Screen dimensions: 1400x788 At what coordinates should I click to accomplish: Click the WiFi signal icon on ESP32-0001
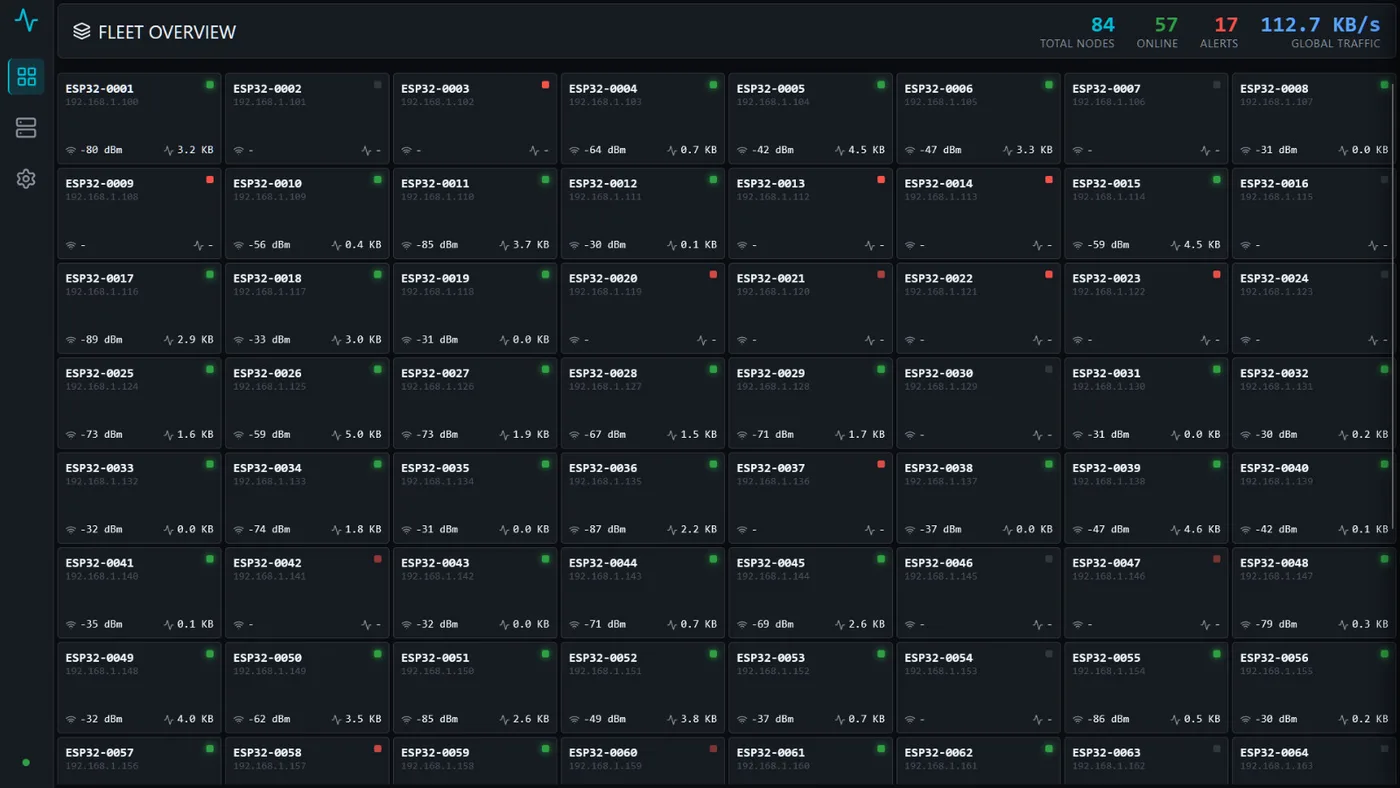pos(71,150)
